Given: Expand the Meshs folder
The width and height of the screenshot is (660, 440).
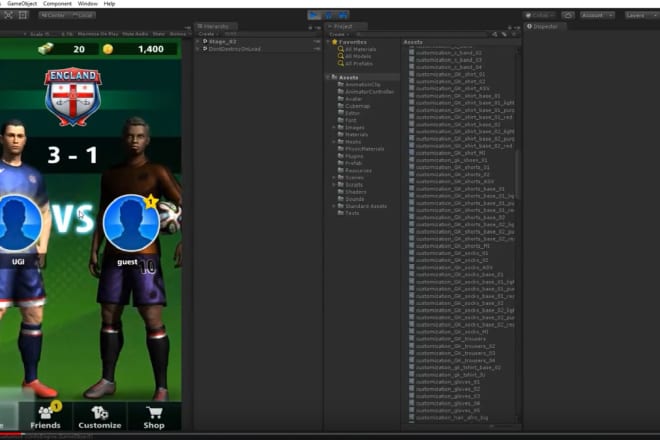Looking at the screenshot, I should tap(334, 142).
